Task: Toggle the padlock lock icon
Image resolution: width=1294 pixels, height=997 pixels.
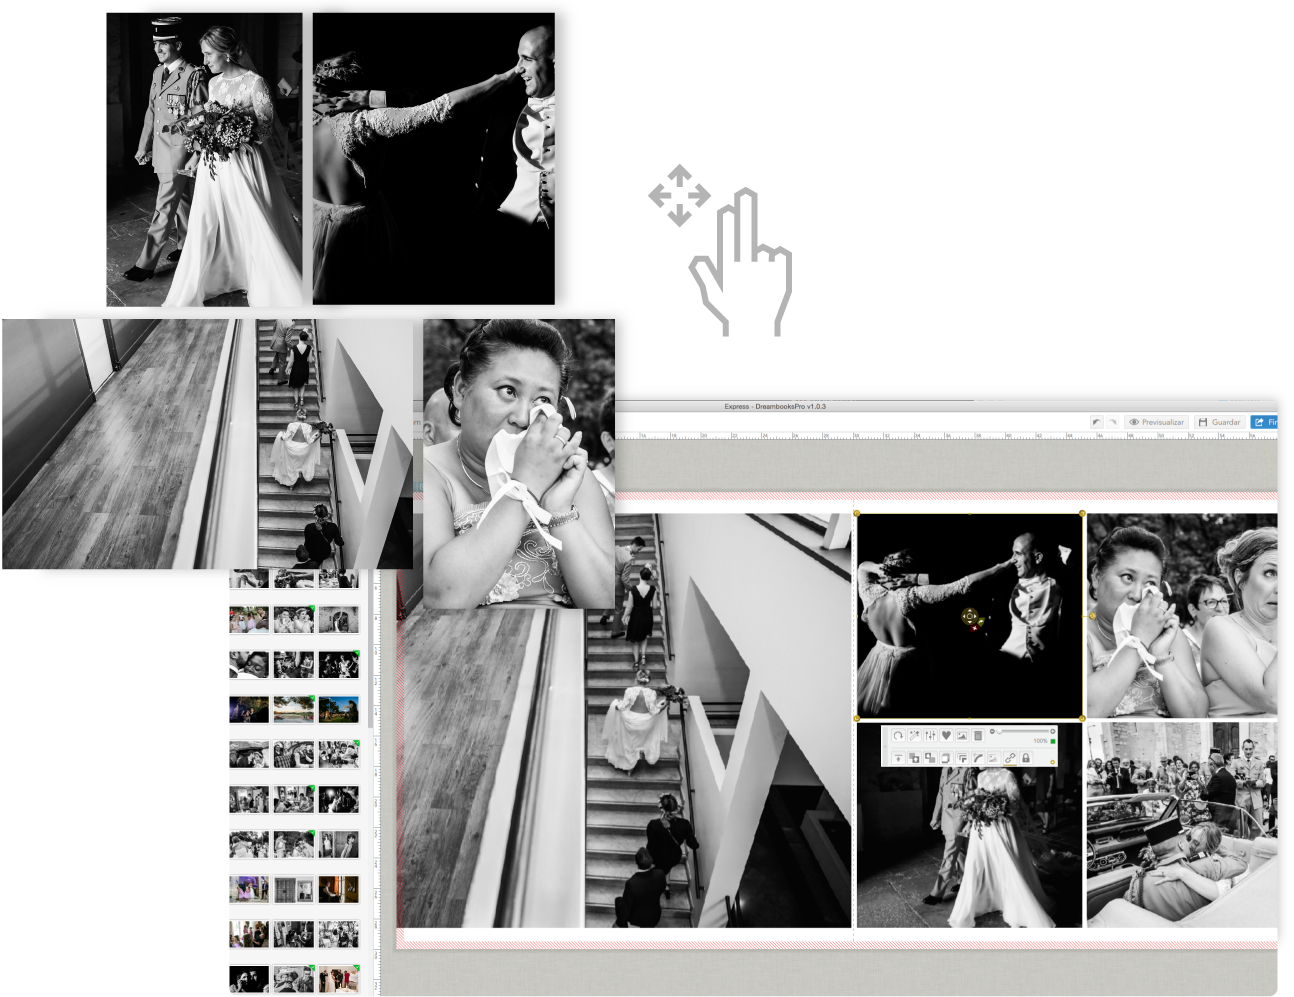Action: tap(1026, 758)
